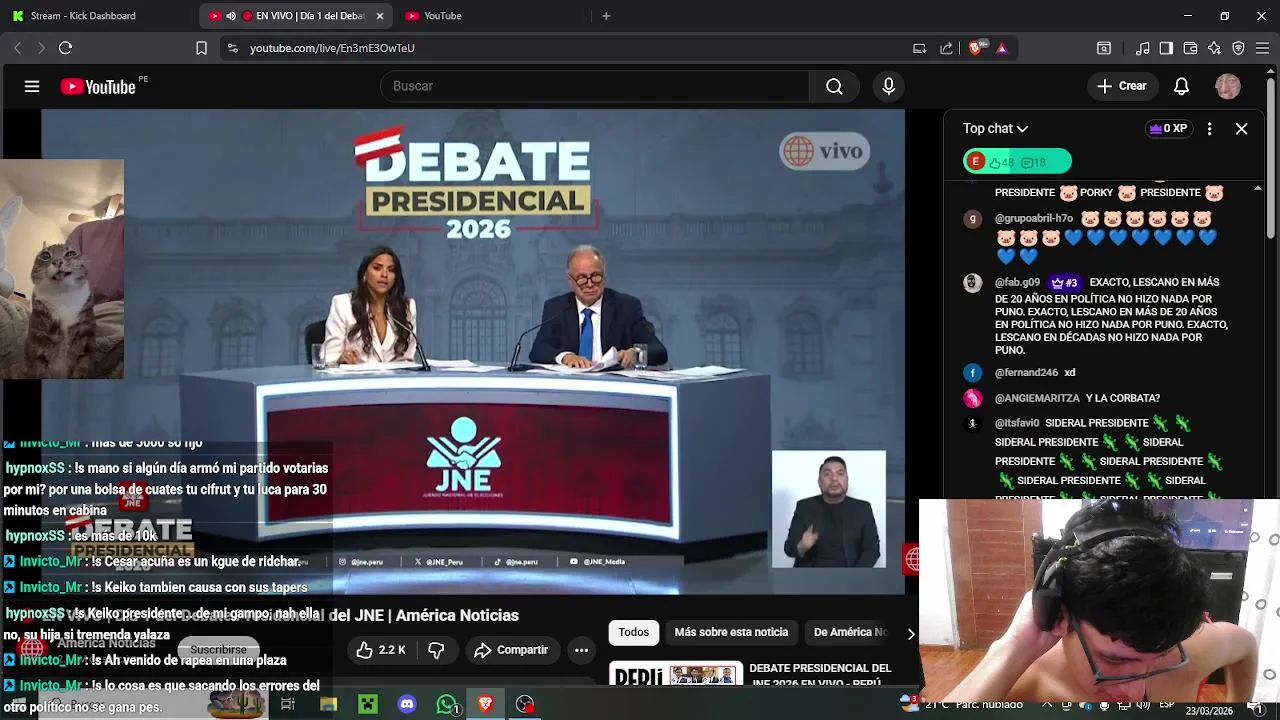Close the EN VIVO browser tab
1280x720 pixels.
point(380,16)
